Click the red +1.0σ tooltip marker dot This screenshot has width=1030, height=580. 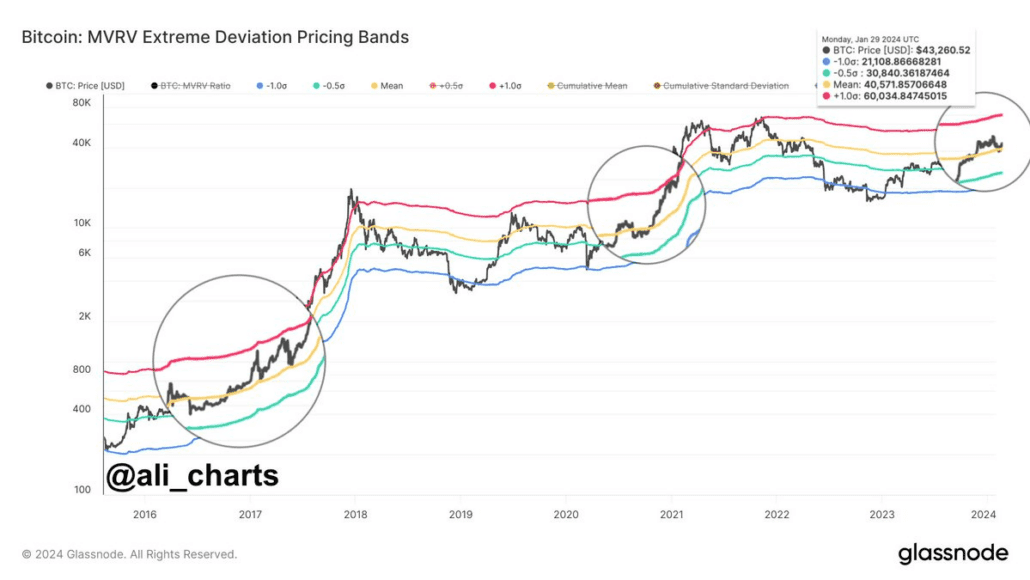pyautogui.click(x=826, y=97)
